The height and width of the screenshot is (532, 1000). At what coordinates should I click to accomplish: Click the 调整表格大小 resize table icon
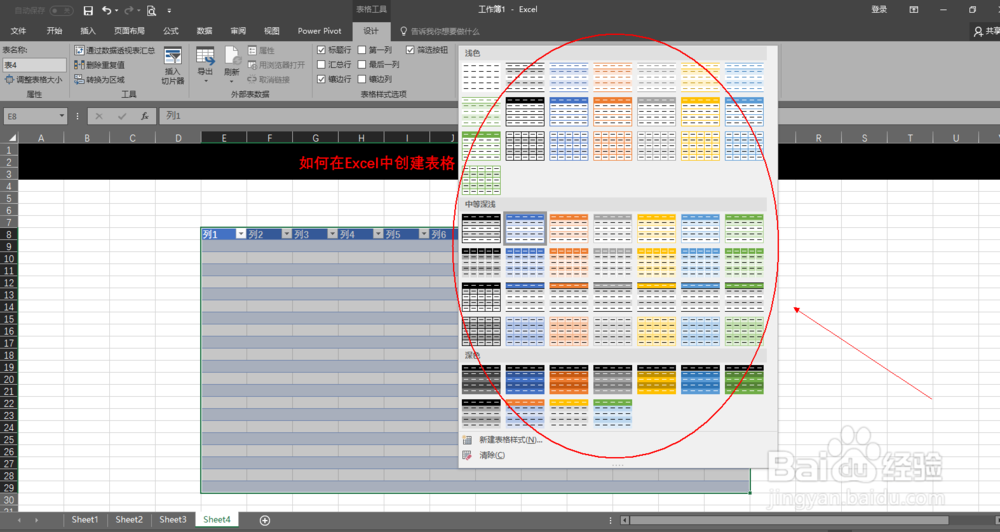(x=9, y=80)
